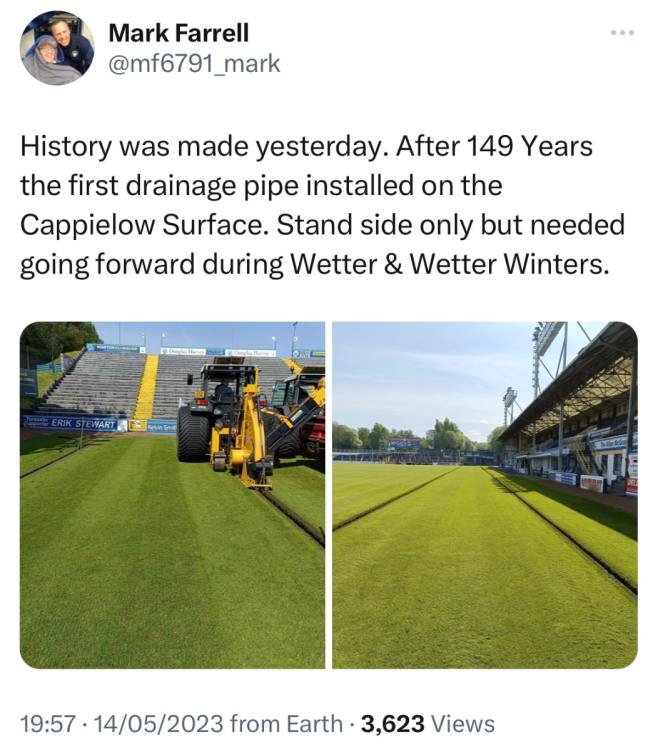The image size is (658, 750).
Task: Open the right photo of the covered stand
Action: click(485, 495)
